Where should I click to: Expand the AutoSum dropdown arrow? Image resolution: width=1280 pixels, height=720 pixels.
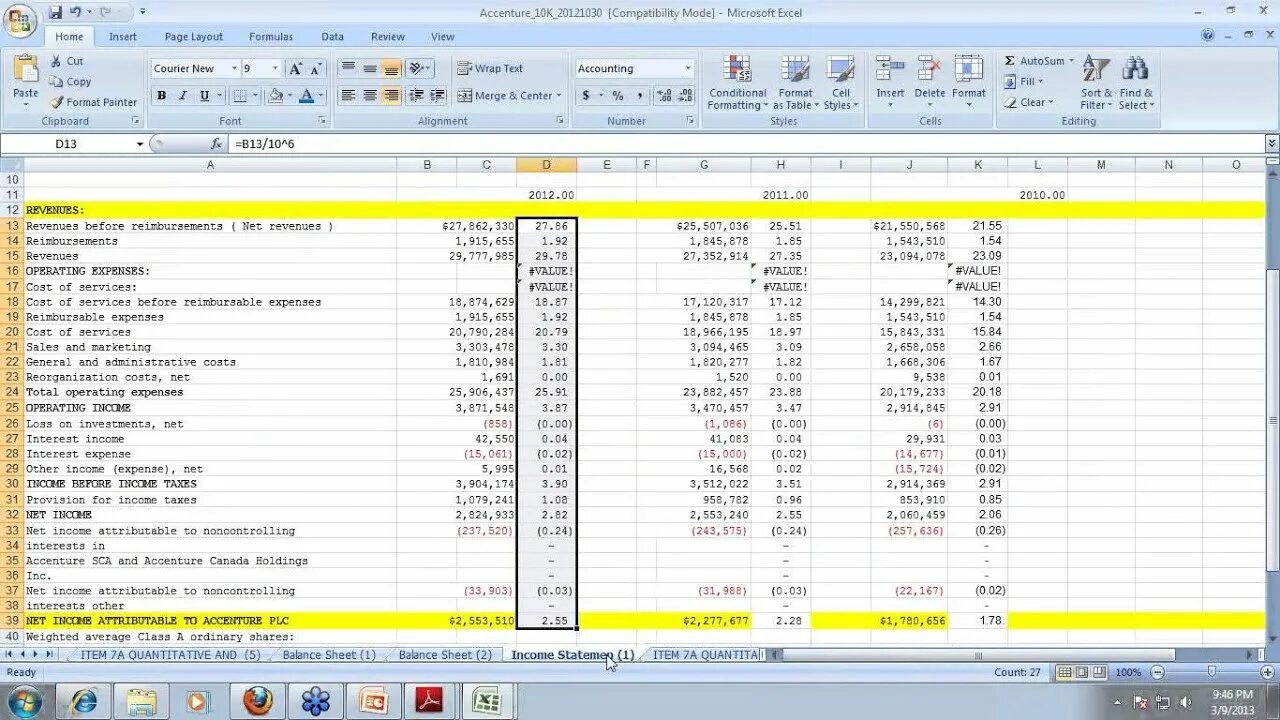pyautogui.click(x=1071, y=61)
